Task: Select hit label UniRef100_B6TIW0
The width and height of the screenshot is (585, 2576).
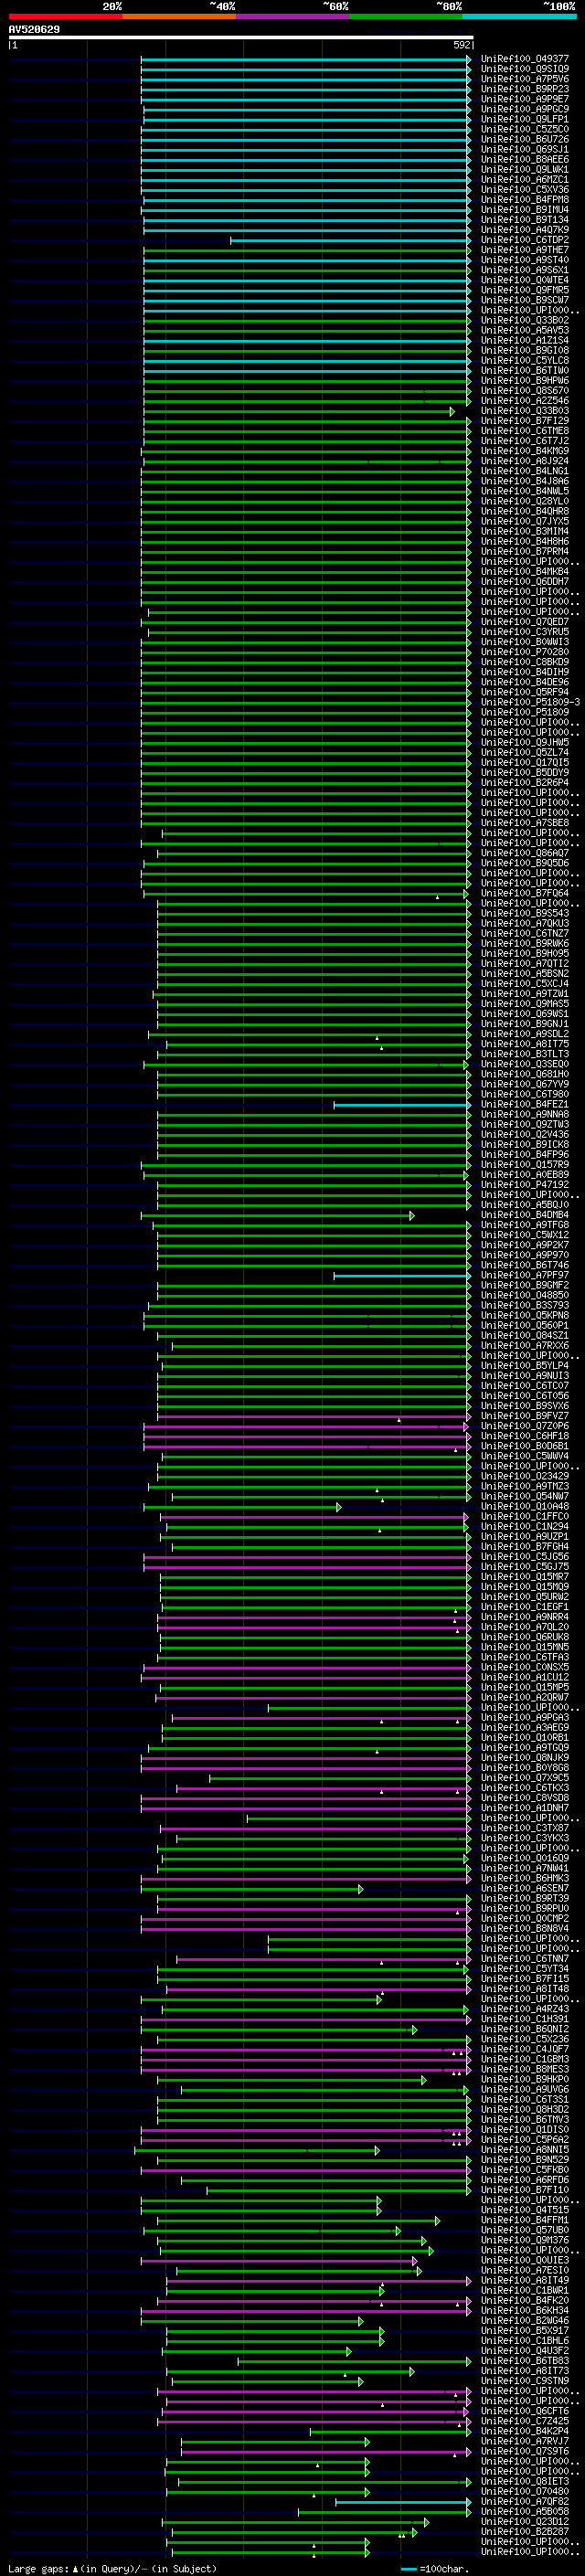Action: [525, 370]
